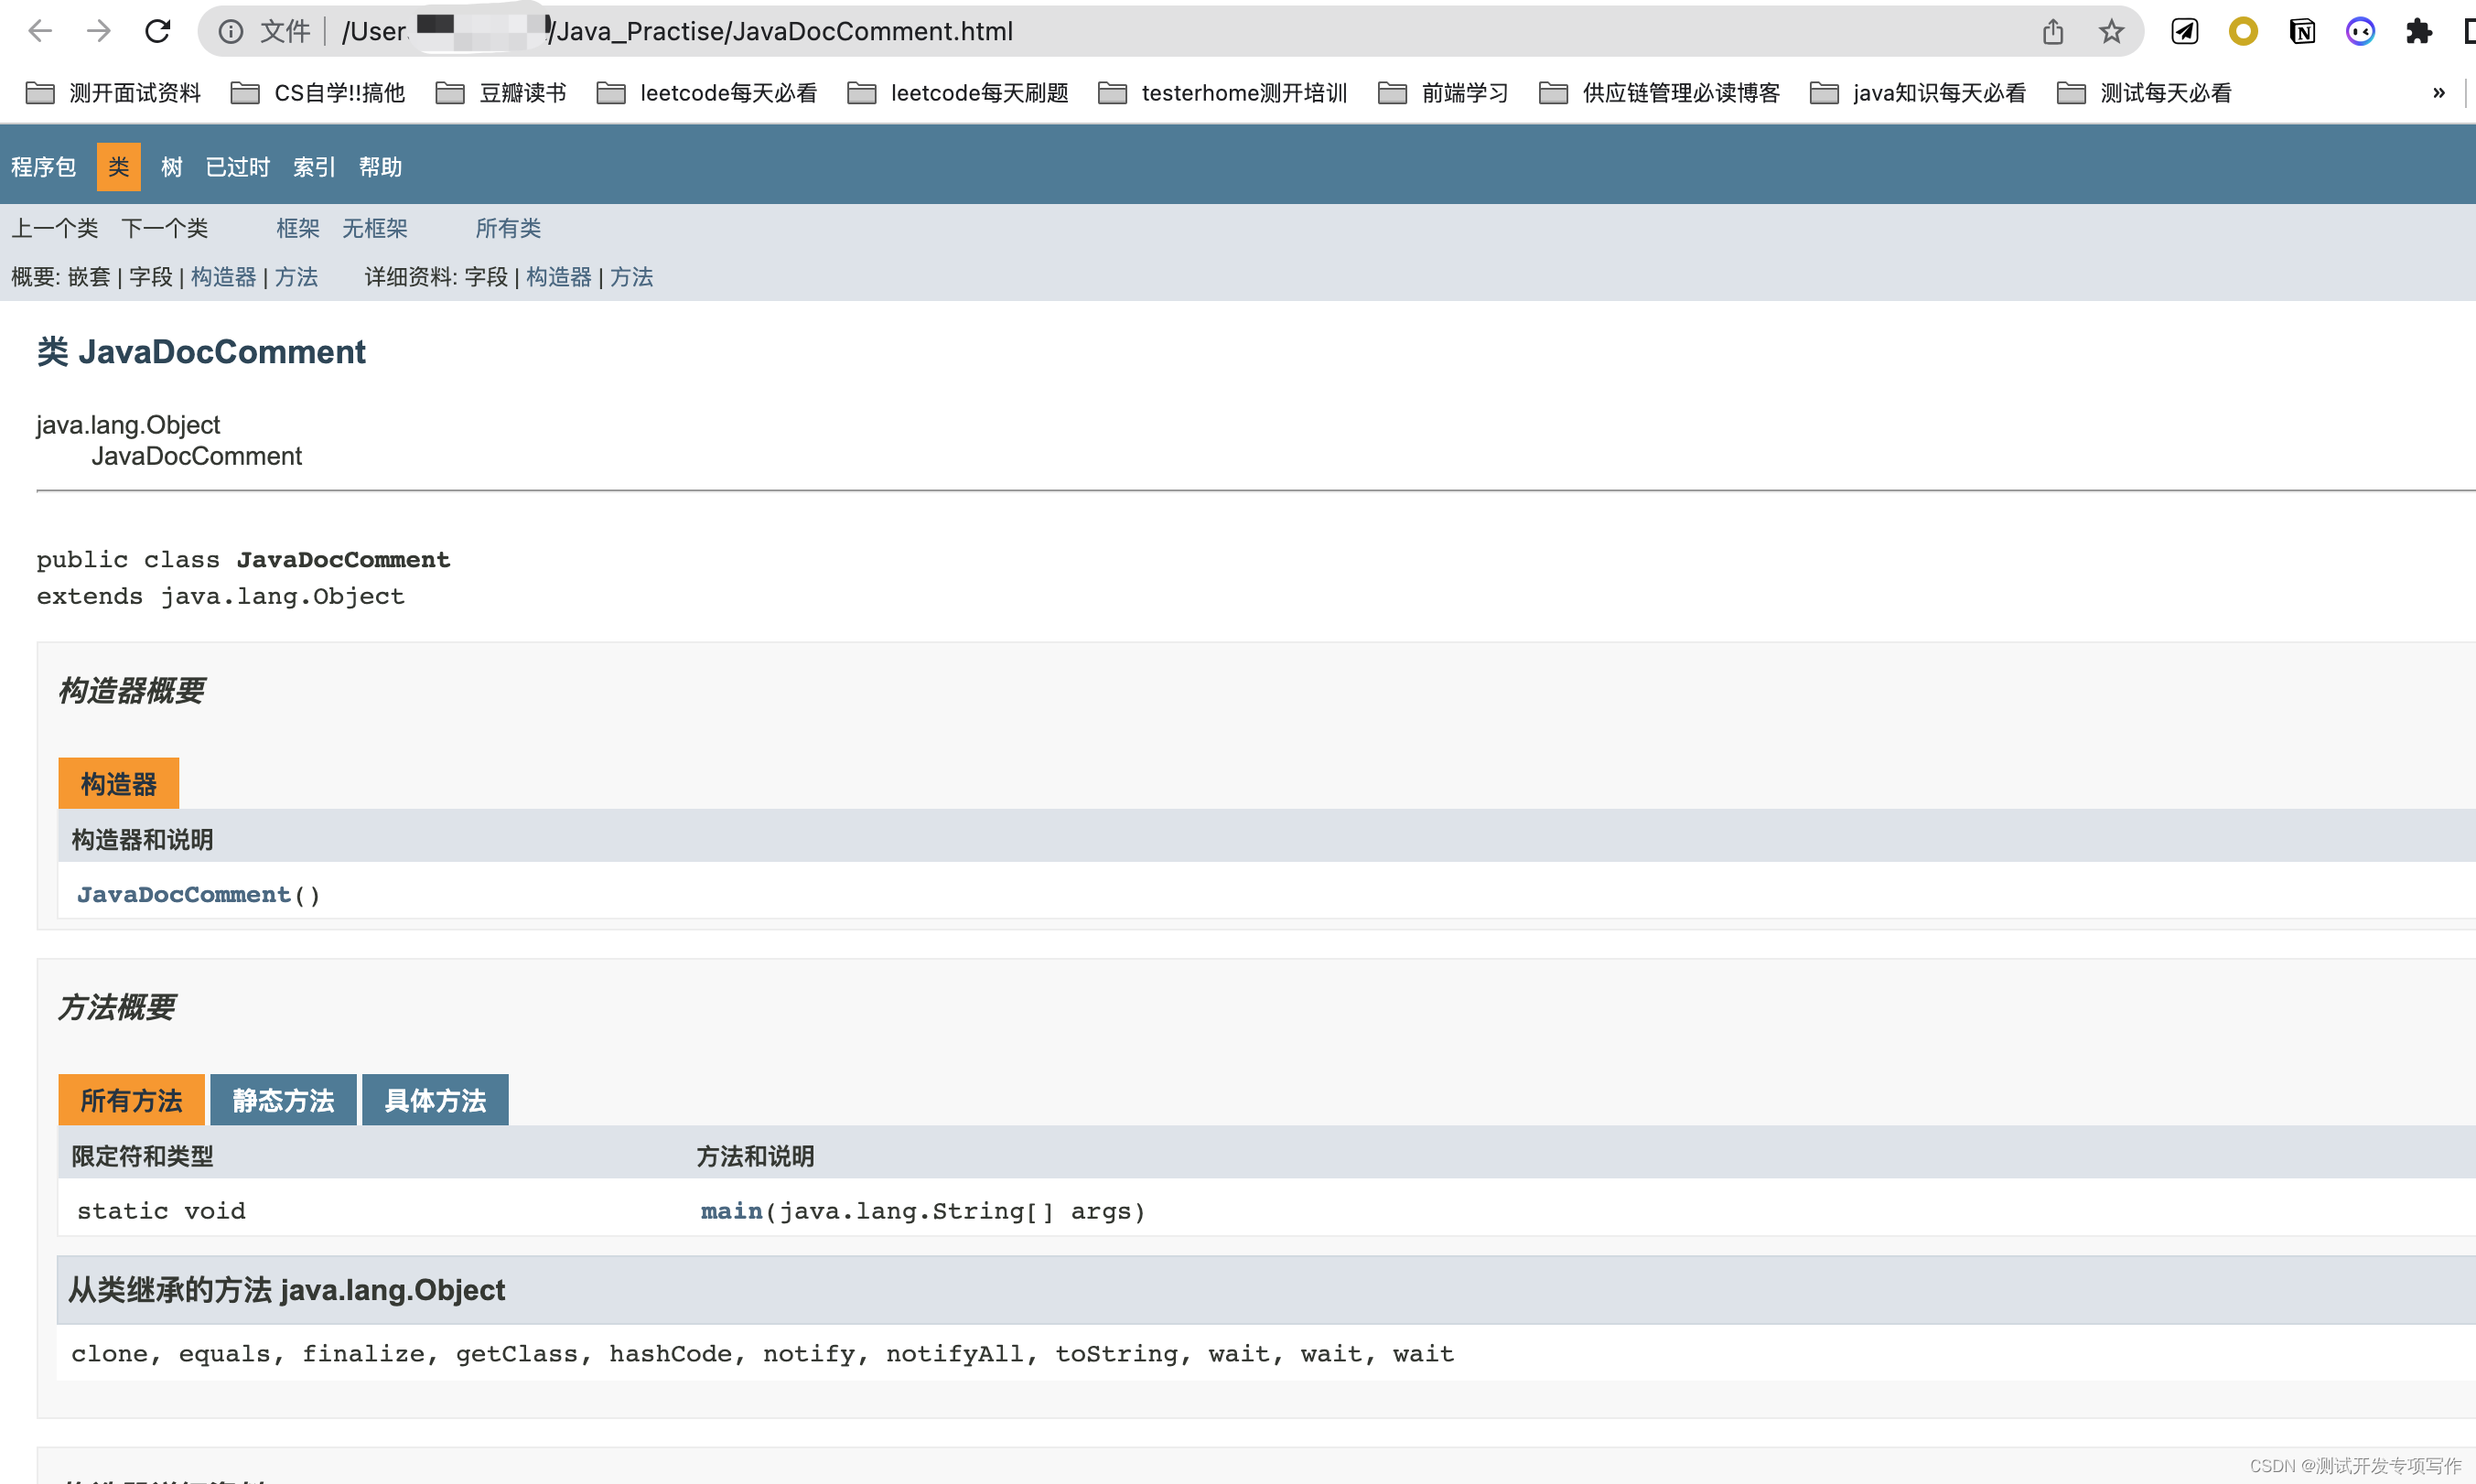2476x1484 pixels.
Task: Click the JavaDocComment() constructor link
Action: point(184,894)
